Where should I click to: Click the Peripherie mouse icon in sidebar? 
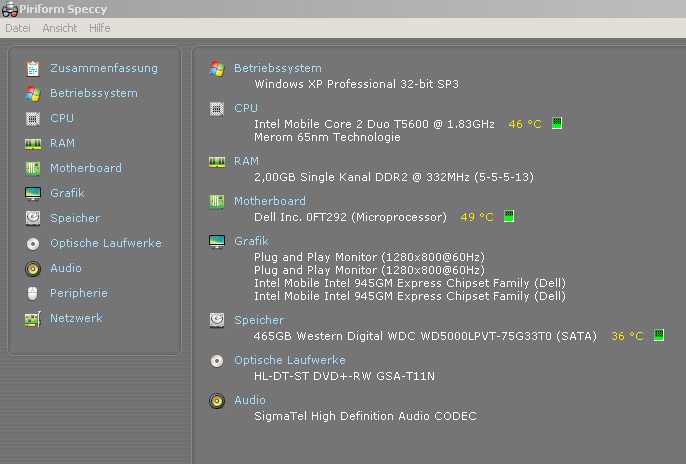tap(32, 293)
